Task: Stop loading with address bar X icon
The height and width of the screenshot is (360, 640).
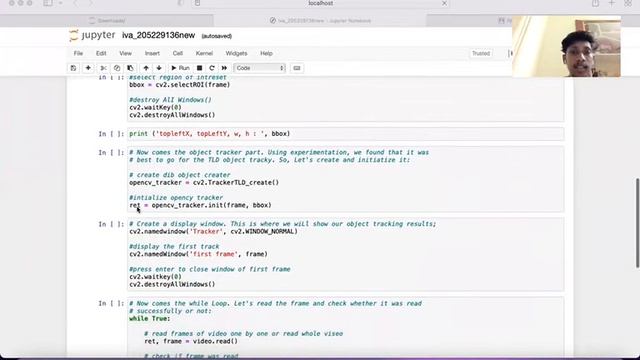Action: (x=444, y=3)
